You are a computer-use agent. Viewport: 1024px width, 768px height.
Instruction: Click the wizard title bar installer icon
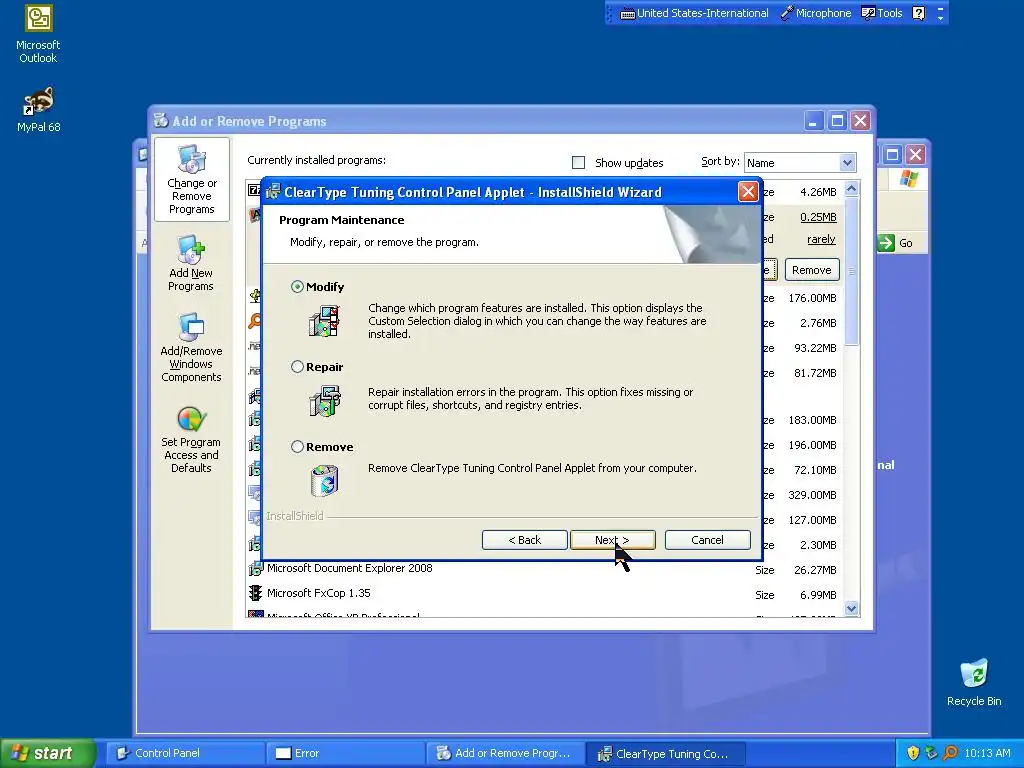click(x=273, y=192)
